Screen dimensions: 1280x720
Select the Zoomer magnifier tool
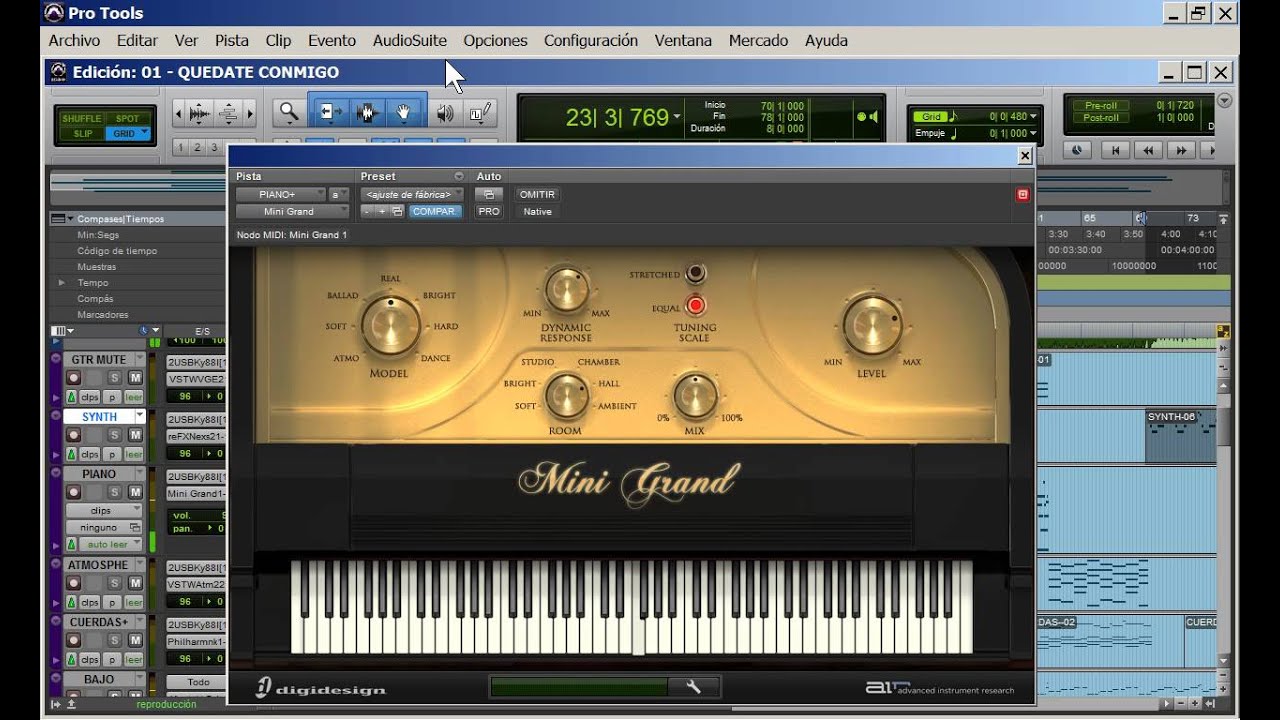(289, 113)
